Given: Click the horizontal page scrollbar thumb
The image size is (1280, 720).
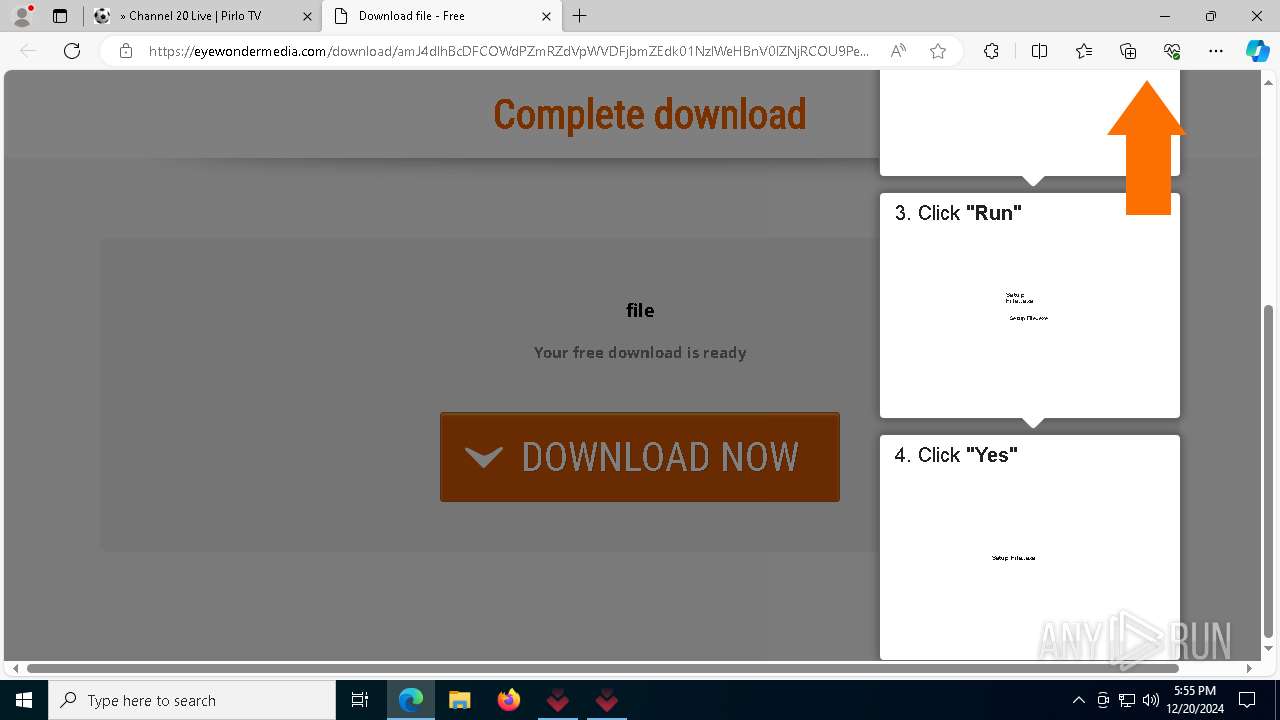Looking at the screenshot, I should click(602, 668).
